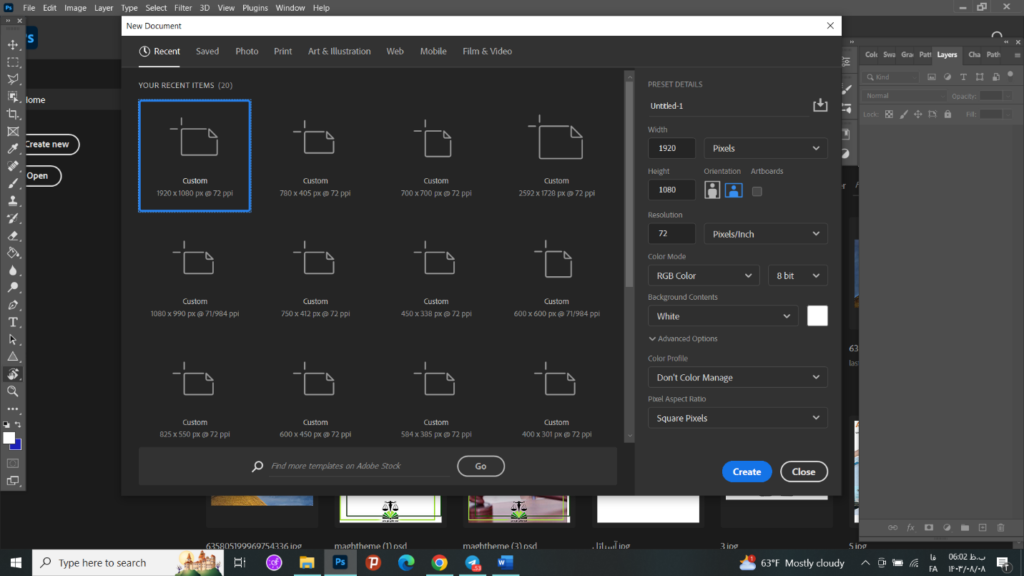Viewport: 1024px width, 576px height.
Task: Toggle type layers filter in Layers panel
Action: (963, 77)
